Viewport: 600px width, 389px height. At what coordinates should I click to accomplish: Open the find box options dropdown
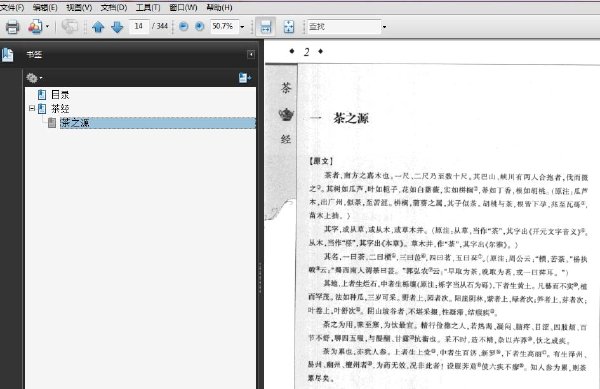(x=384, y=27)
